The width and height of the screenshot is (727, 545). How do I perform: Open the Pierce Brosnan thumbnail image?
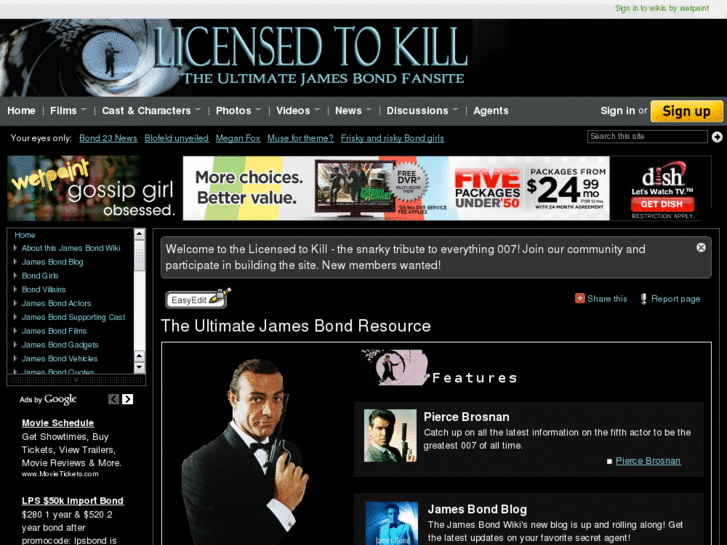[390, 435]
